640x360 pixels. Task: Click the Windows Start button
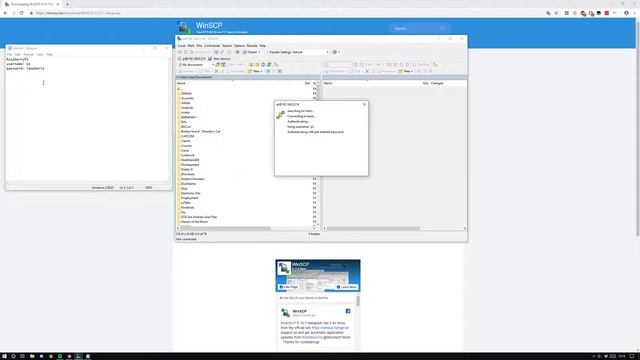pos(4,356)
